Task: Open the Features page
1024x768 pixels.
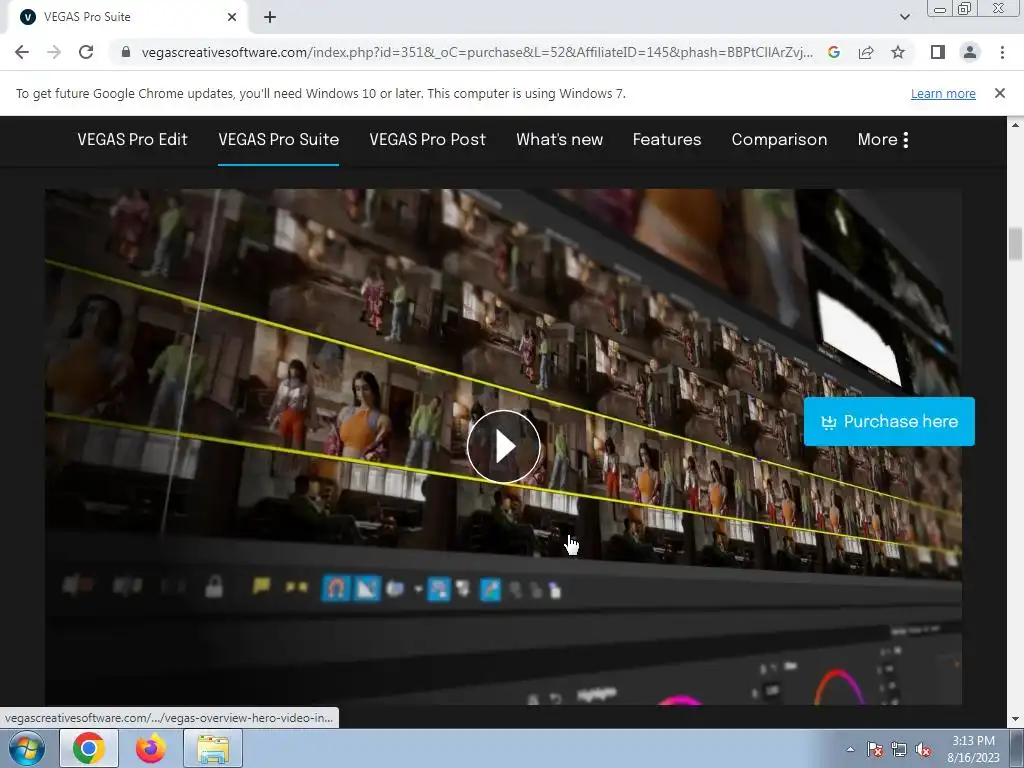Action: [x=667, y=140]
